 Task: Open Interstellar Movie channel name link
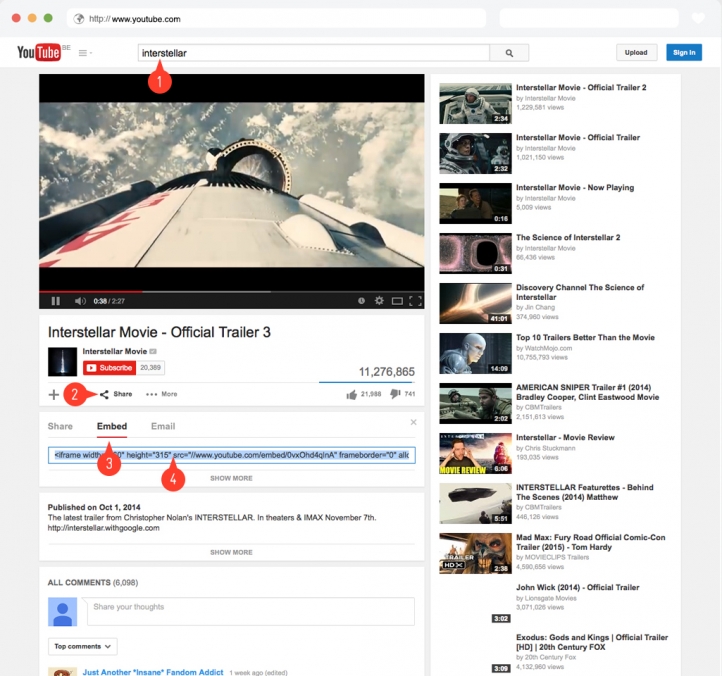point(115,351)
